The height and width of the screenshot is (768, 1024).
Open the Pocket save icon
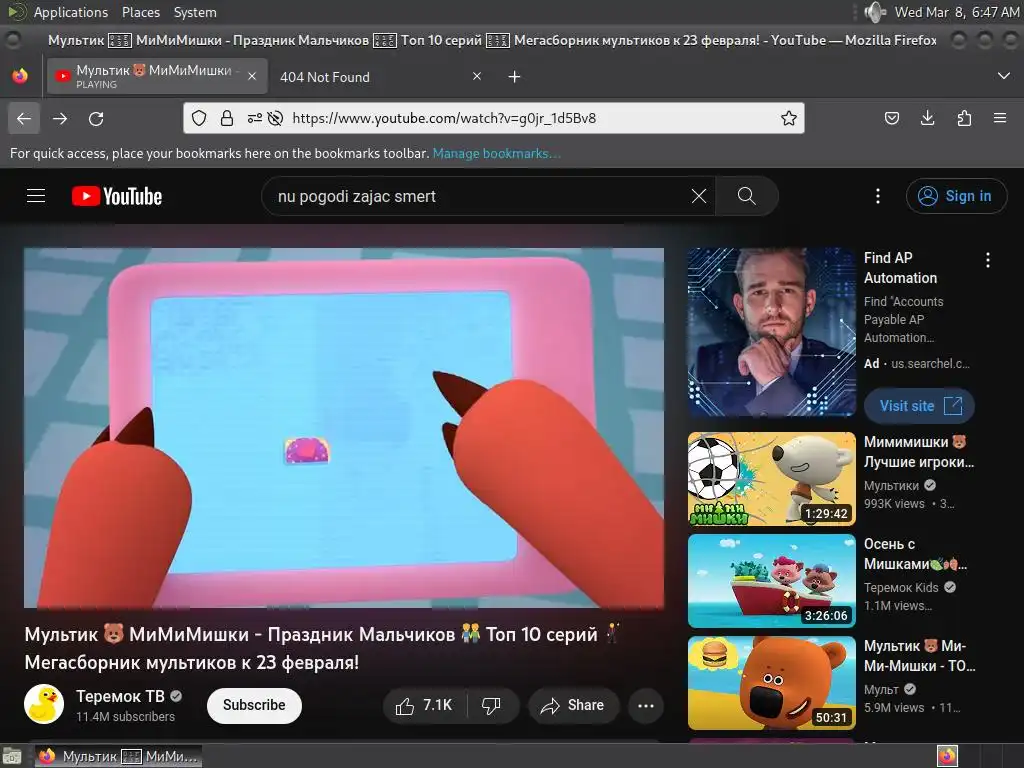pyautogui.click(x=891, y=118)
